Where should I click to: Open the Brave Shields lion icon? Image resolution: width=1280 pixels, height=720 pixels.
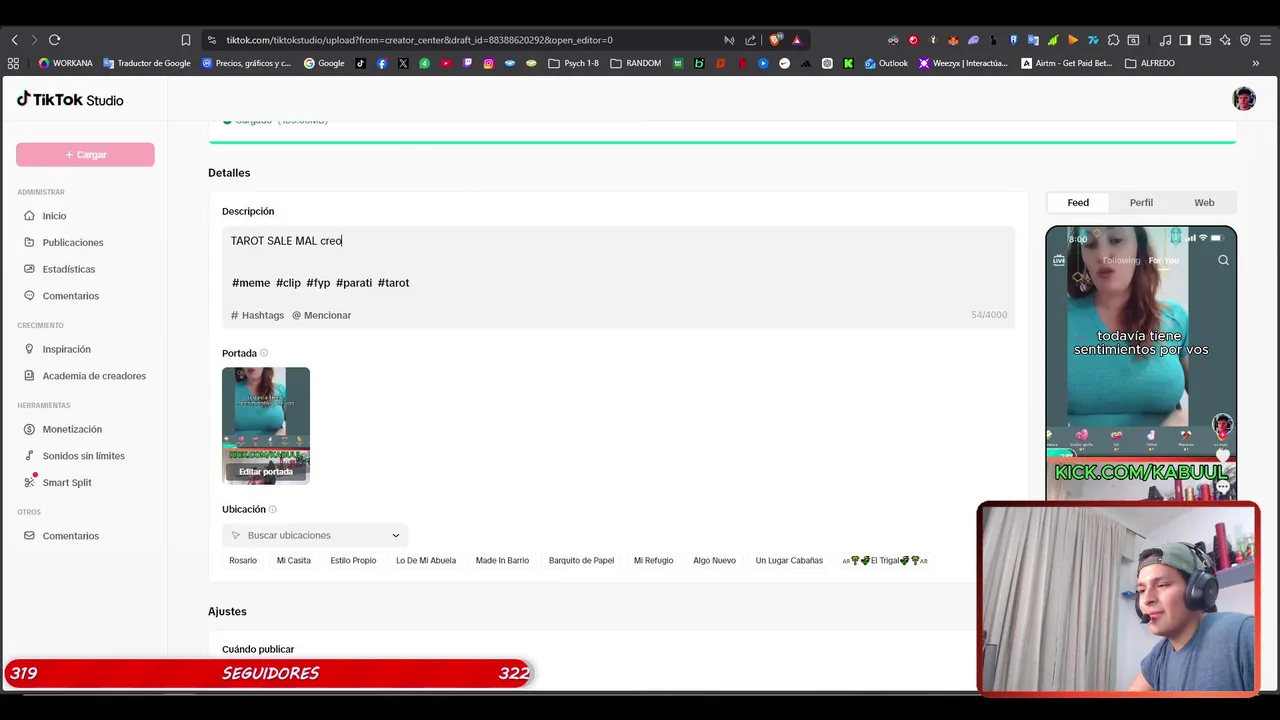(775, 40)
